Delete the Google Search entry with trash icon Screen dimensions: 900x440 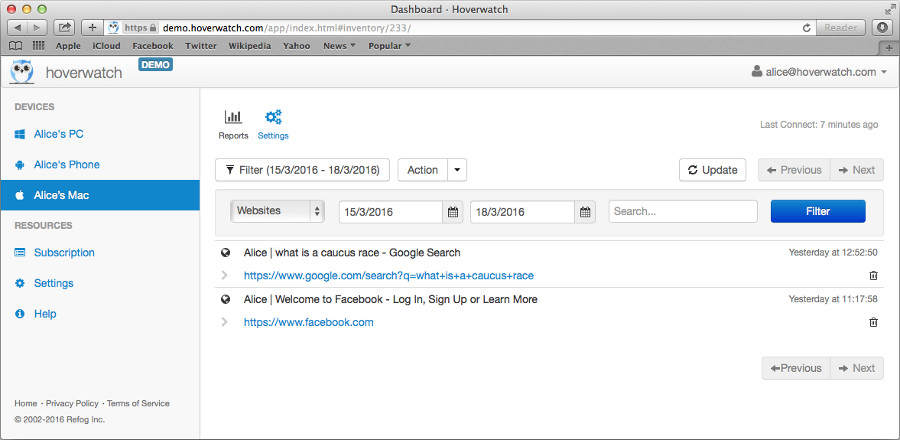coord(873,275)
